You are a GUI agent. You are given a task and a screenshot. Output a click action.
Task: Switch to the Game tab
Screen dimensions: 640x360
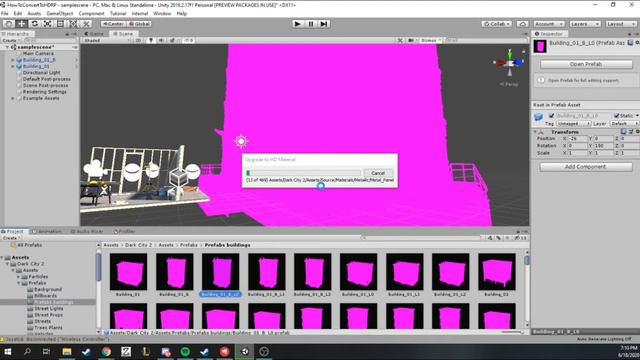click(94, 34)
